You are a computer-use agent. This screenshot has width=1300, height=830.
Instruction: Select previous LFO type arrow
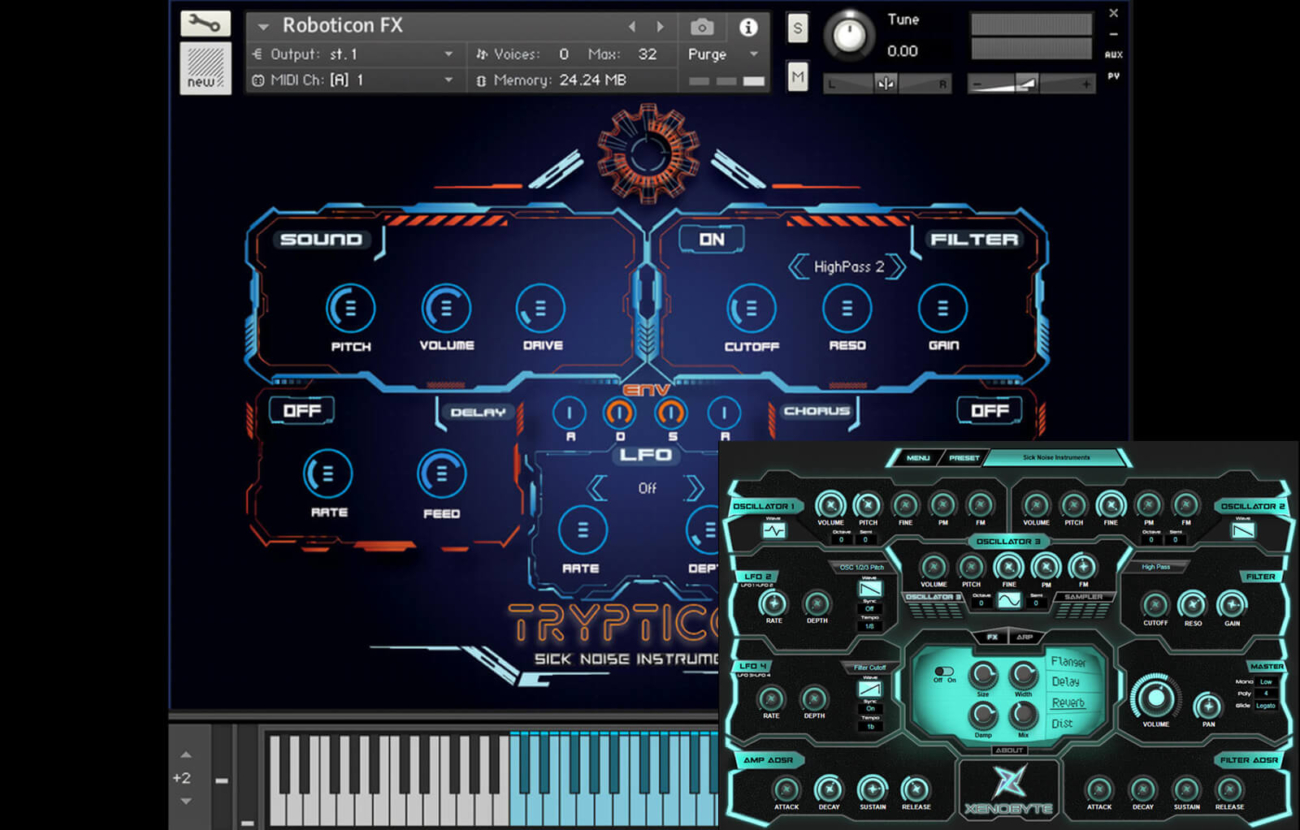click(x=597, y=488)
